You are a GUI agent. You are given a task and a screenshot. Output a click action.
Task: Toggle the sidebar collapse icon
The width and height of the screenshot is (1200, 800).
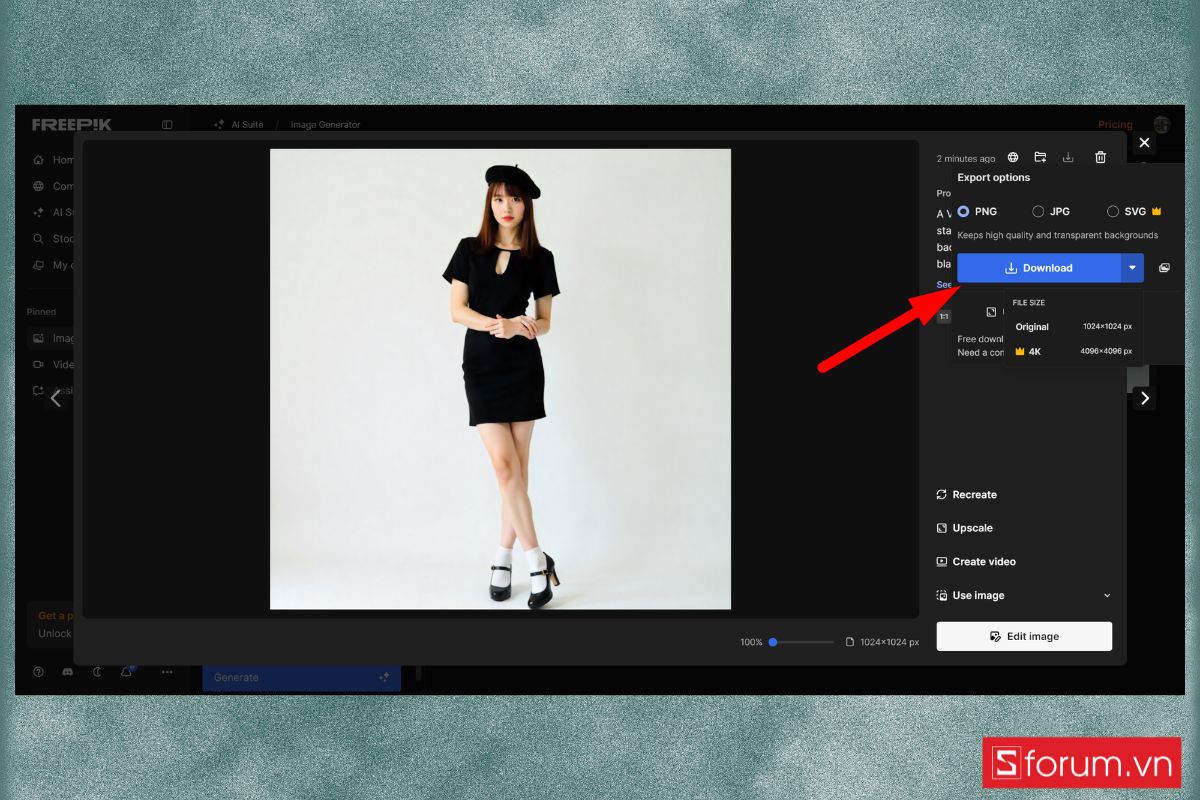pyautogui.click(x=167, y=125)
